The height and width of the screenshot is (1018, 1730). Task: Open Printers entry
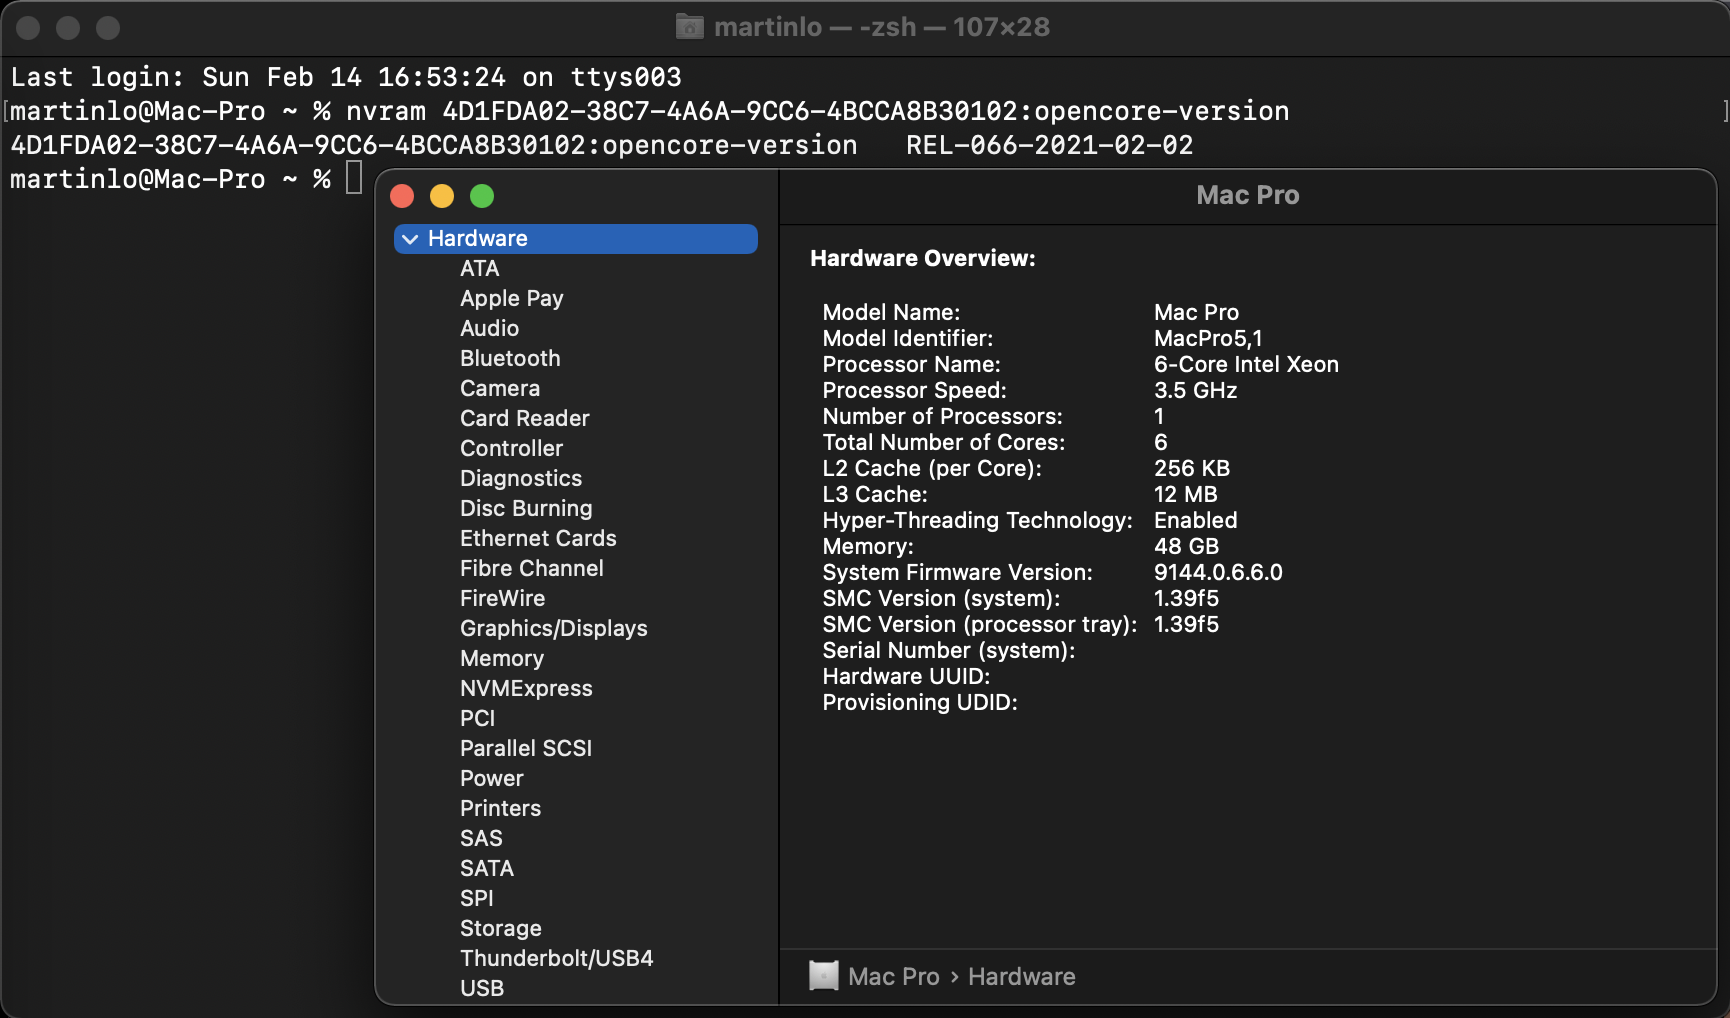(500, 809)
